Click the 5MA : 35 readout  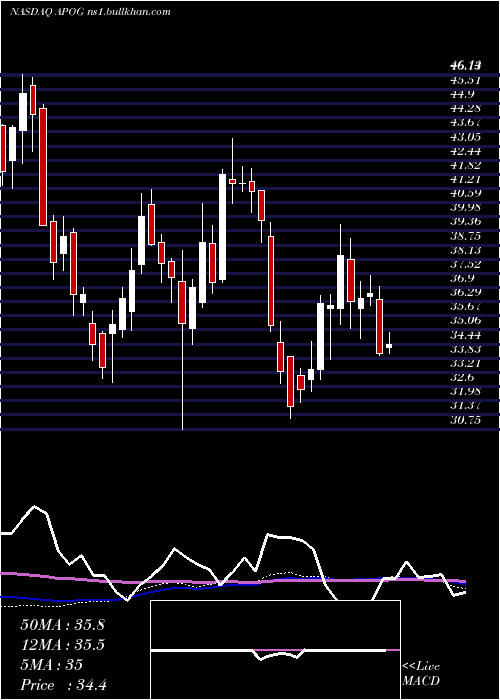tap(51, 665)
